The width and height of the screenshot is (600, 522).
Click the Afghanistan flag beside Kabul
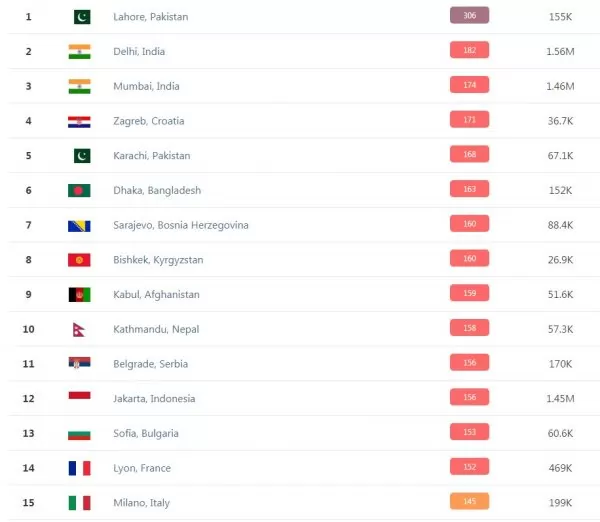pos(79,295)
